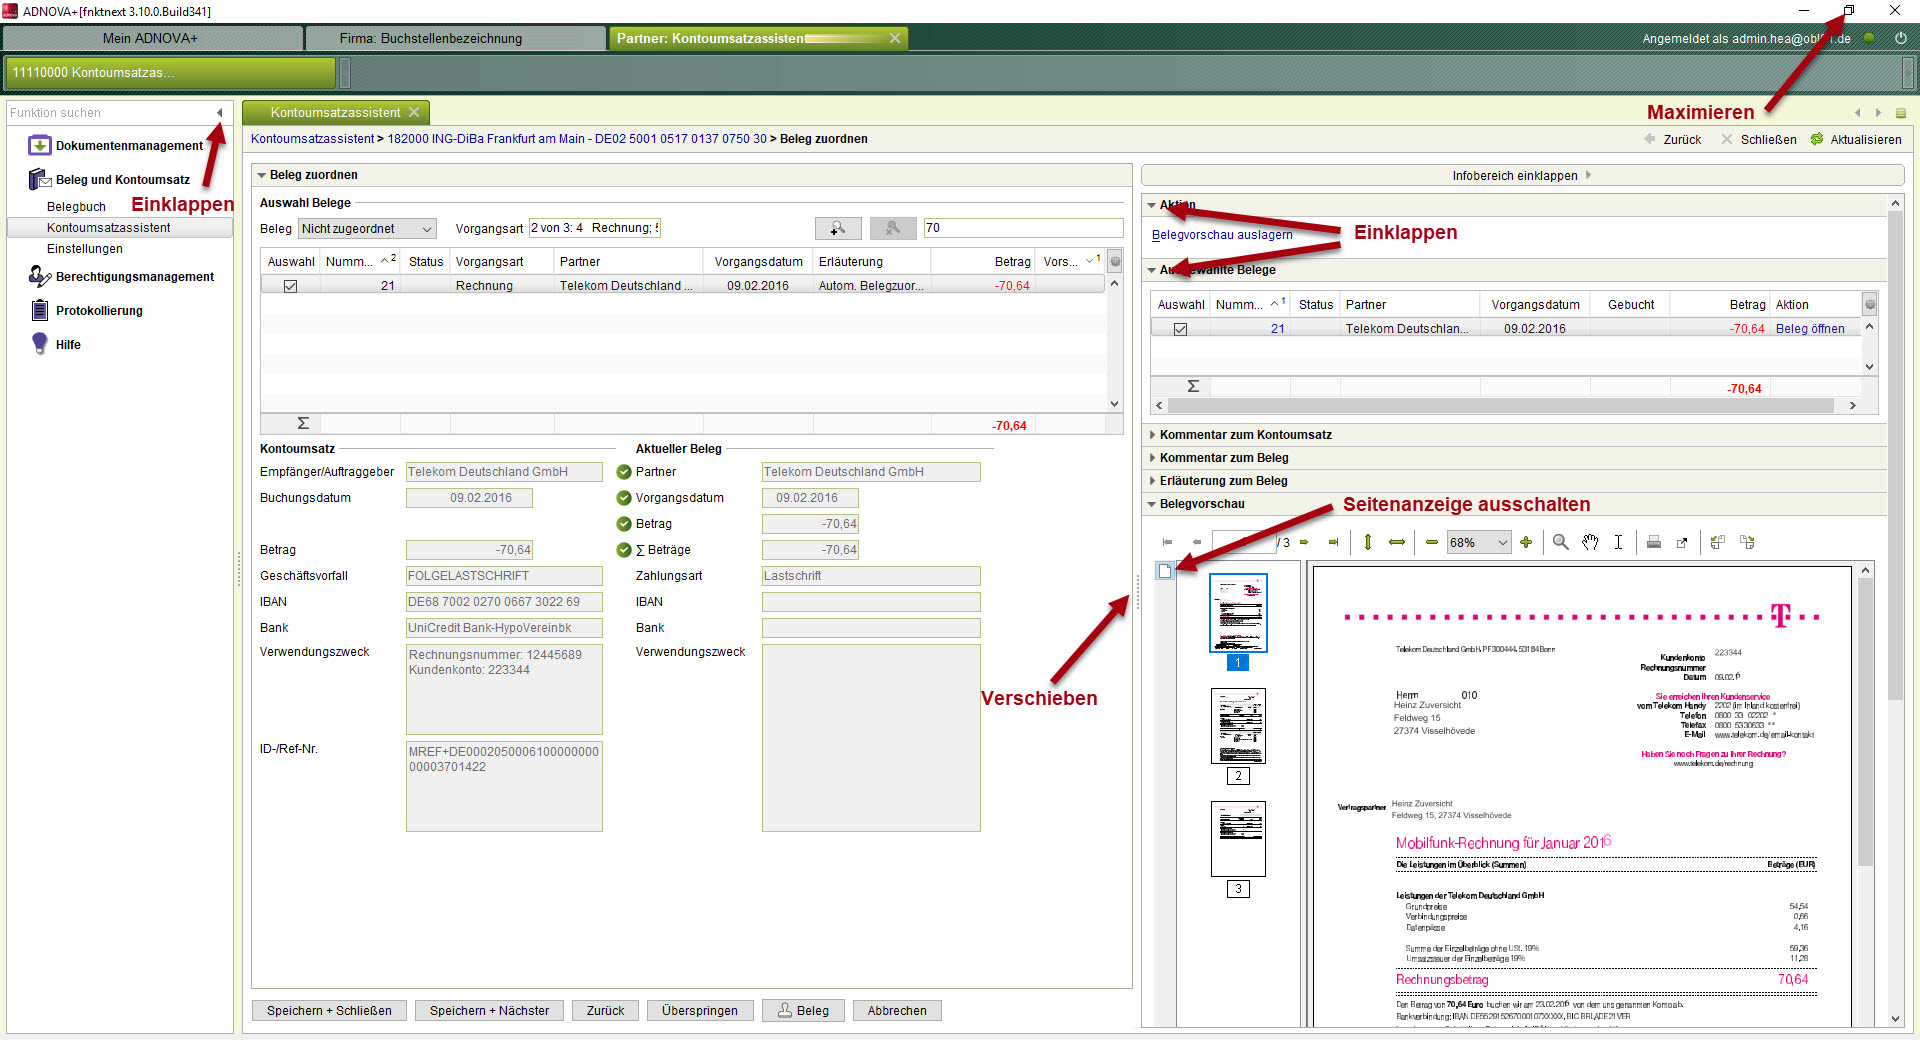The width and height of the screenshot is (1920, 1040).
Task: Toggle checkbox in Ausgewählte Belege row 21
Action: pyautogui.click(x=1181, y=329)
